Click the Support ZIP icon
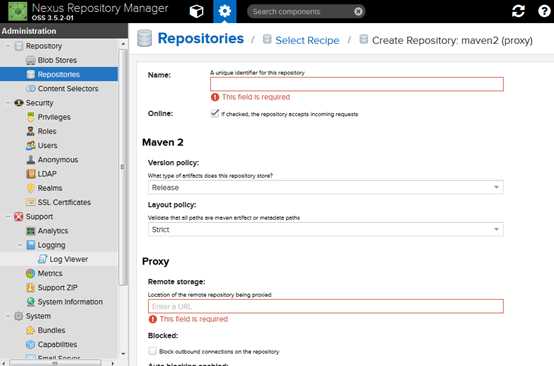The height and width of the screenshot is (366, 554). (31, 288)
